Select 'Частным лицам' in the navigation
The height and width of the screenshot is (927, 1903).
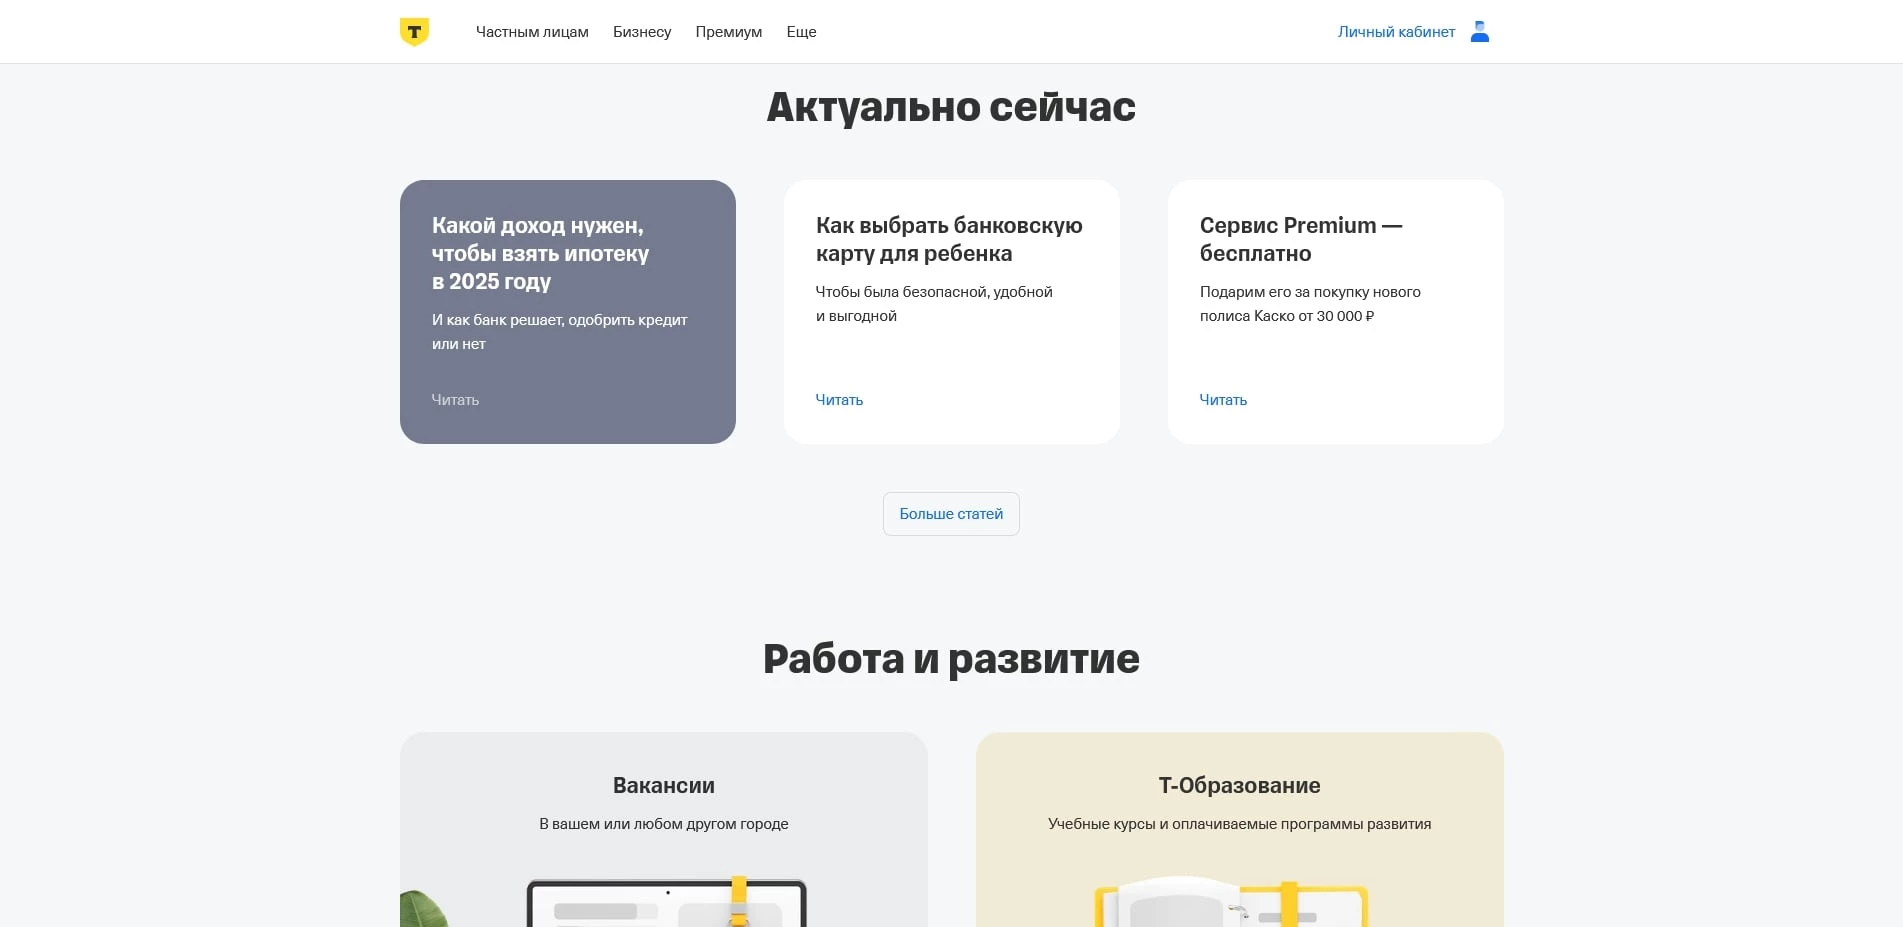tap(533, 31)
